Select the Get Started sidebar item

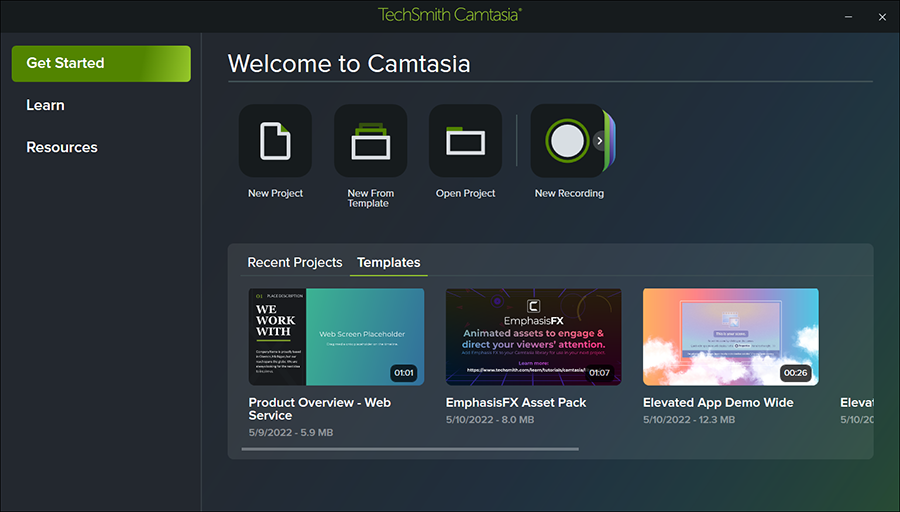(x=101, y=63)
